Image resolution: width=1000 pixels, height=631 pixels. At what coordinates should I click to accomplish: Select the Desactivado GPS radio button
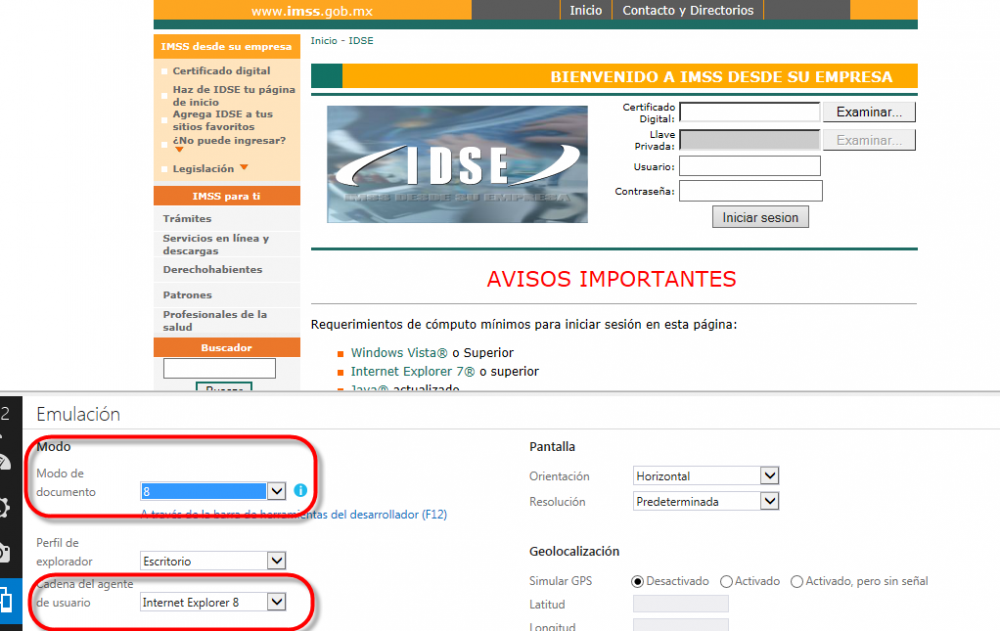(637, 581)
